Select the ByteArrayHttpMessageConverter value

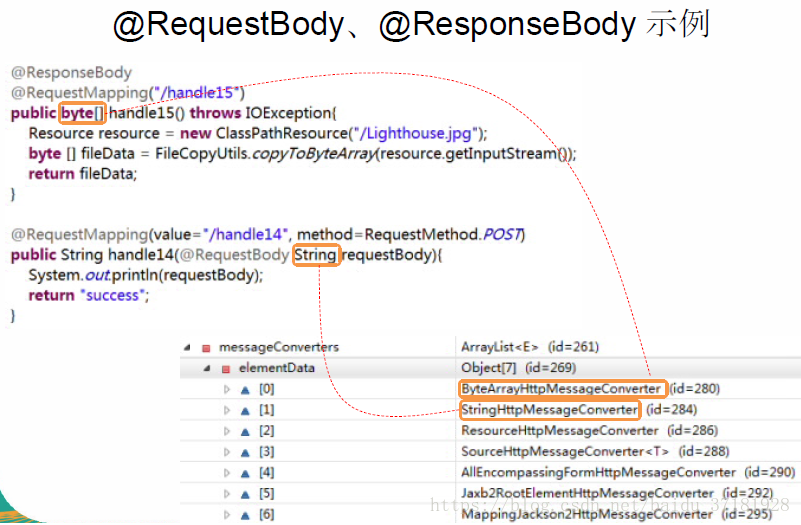(561, 389)
